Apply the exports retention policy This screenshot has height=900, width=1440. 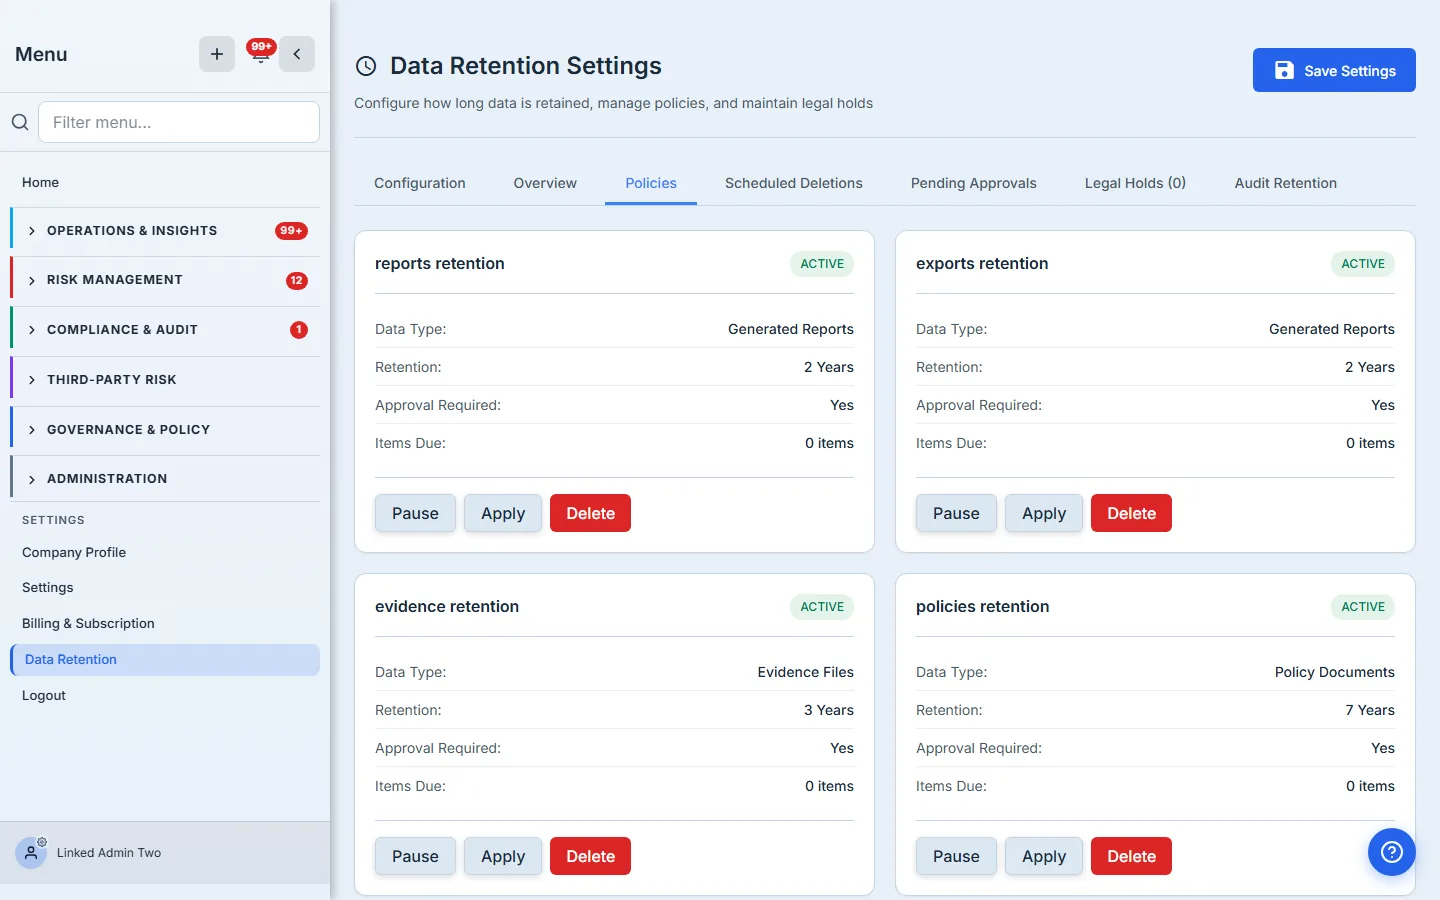coord(1044,513)
